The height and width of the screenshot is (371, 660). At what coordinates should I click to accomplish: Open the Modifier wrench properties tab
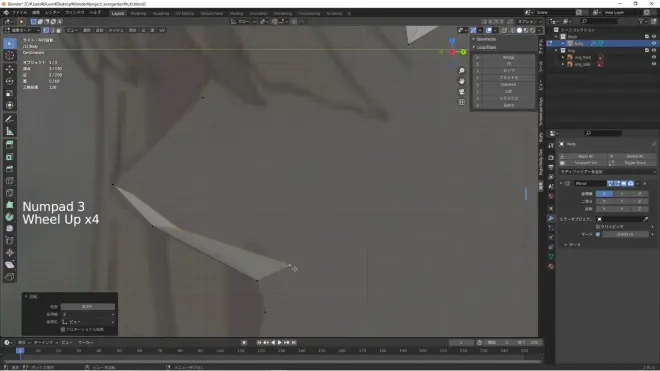point(551,218)
